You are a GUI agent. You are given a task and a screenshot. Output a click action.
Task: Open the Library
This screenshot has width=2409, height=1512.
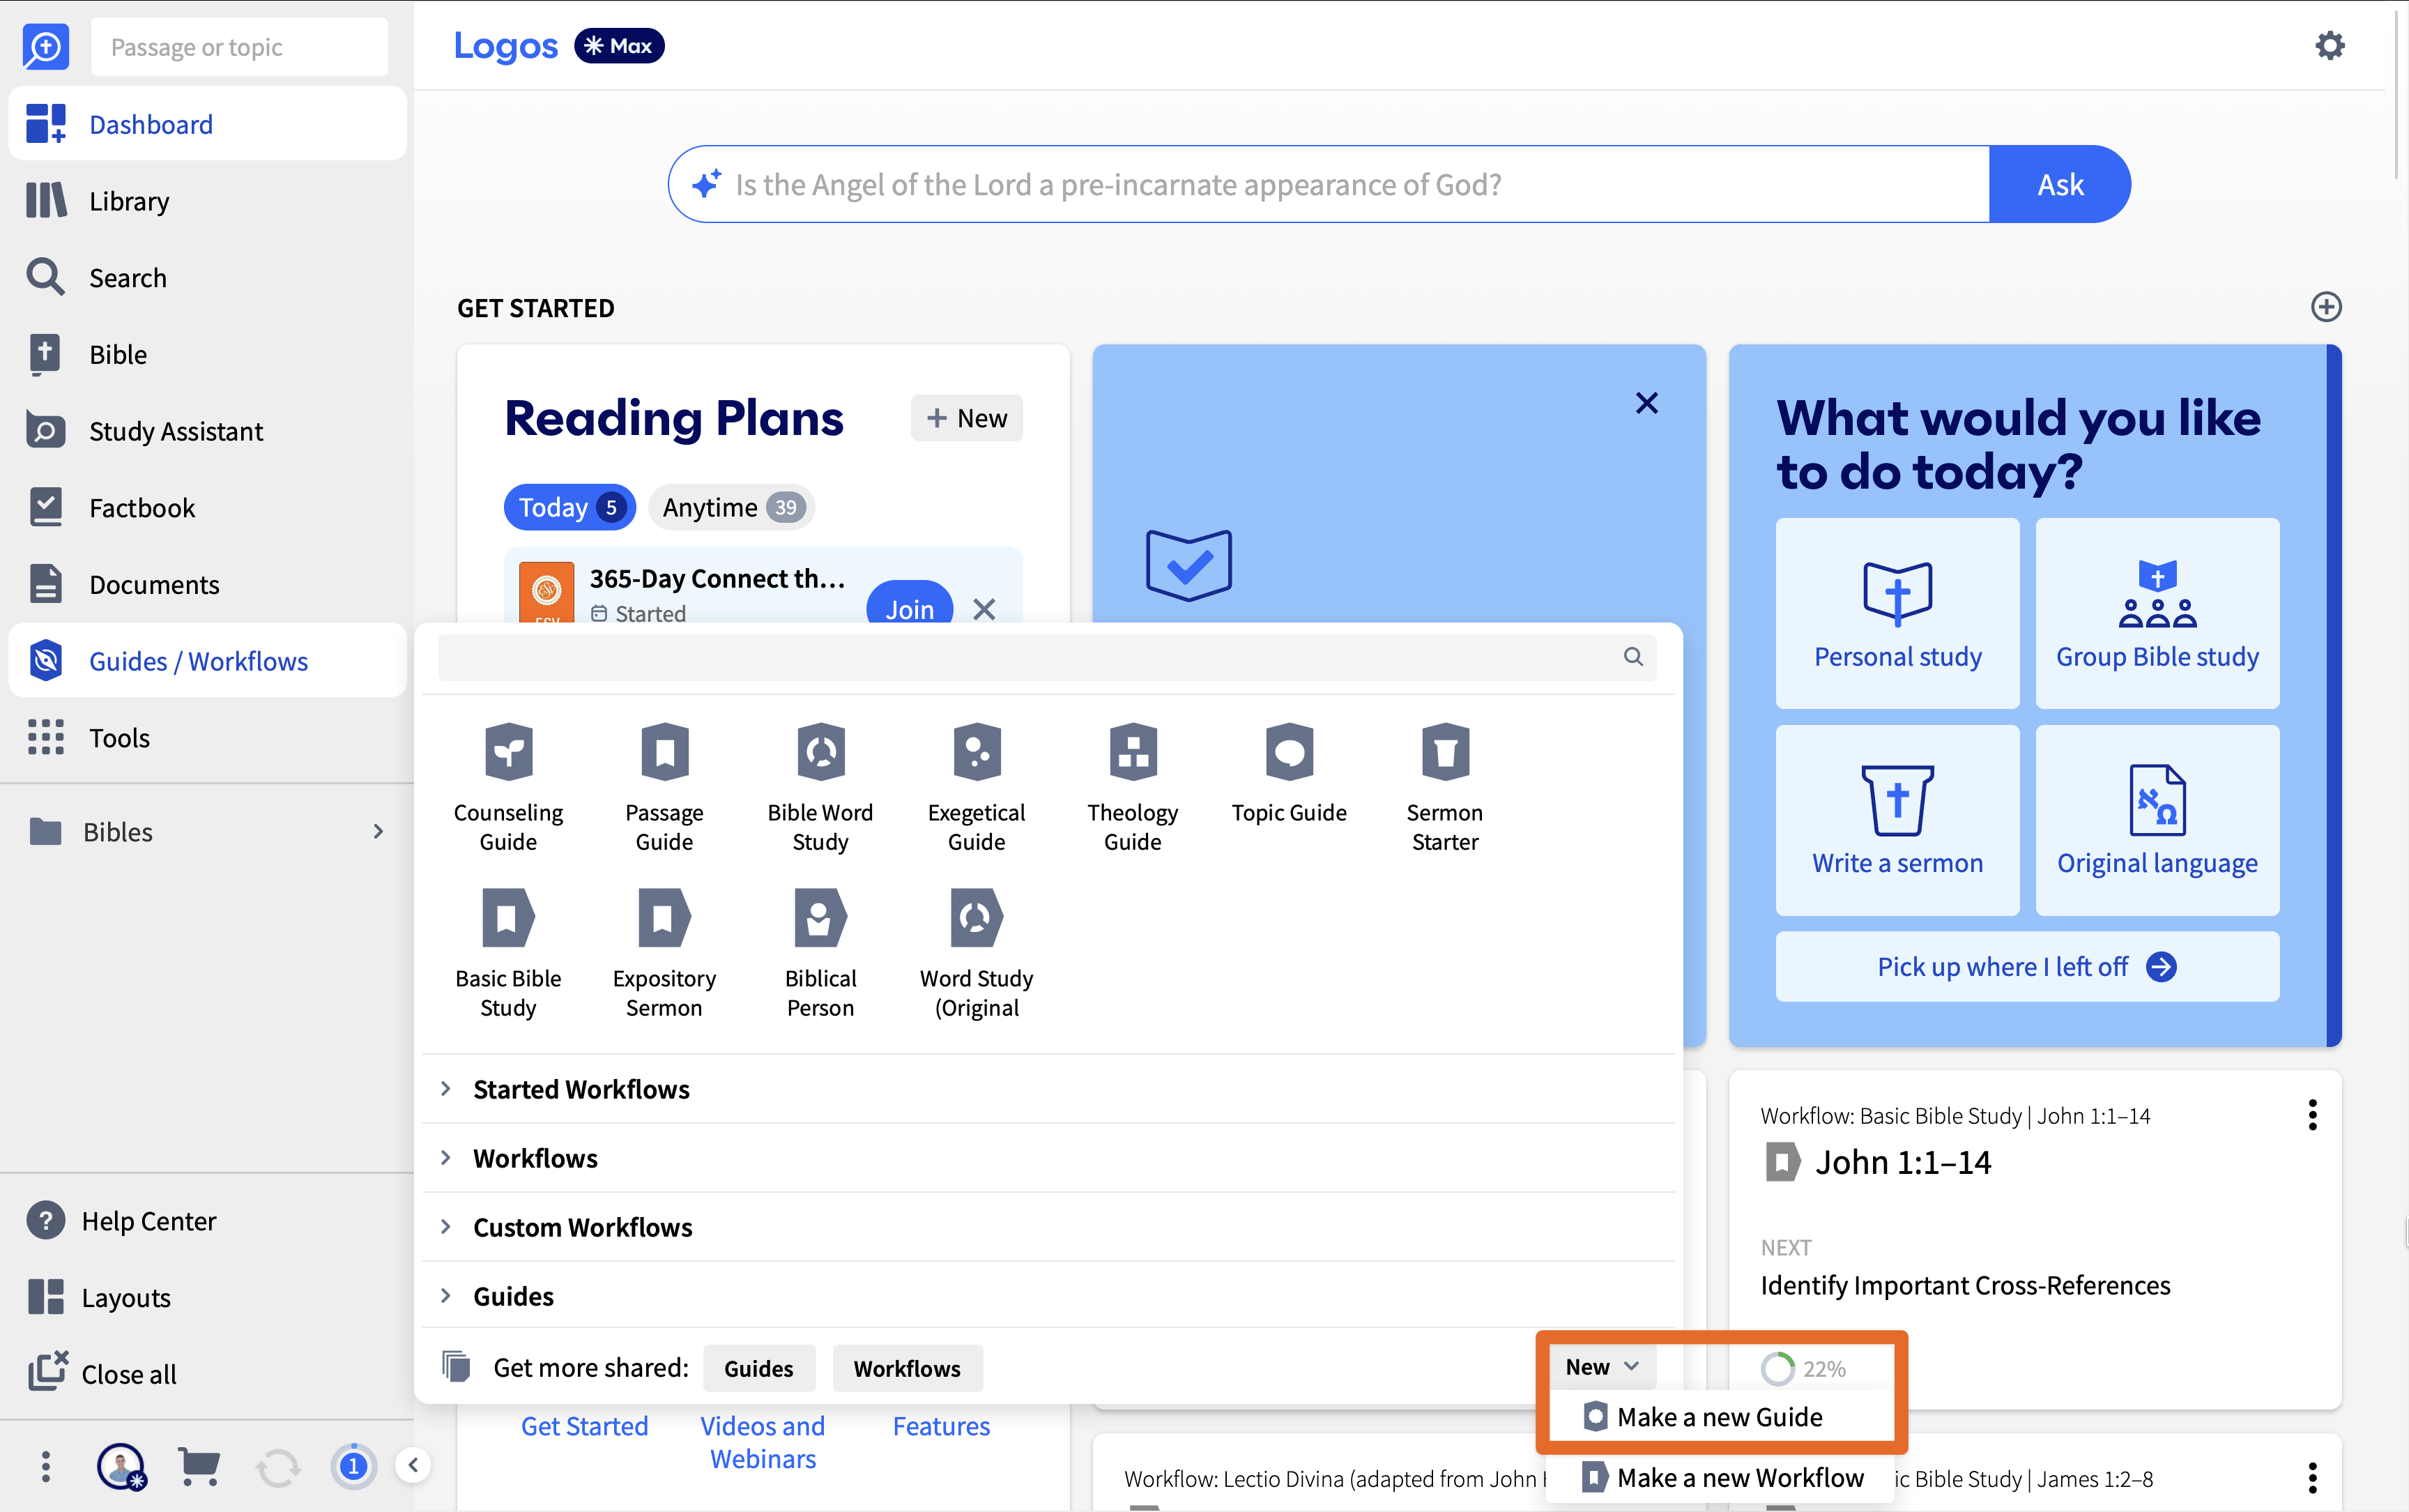pos(207,201)
